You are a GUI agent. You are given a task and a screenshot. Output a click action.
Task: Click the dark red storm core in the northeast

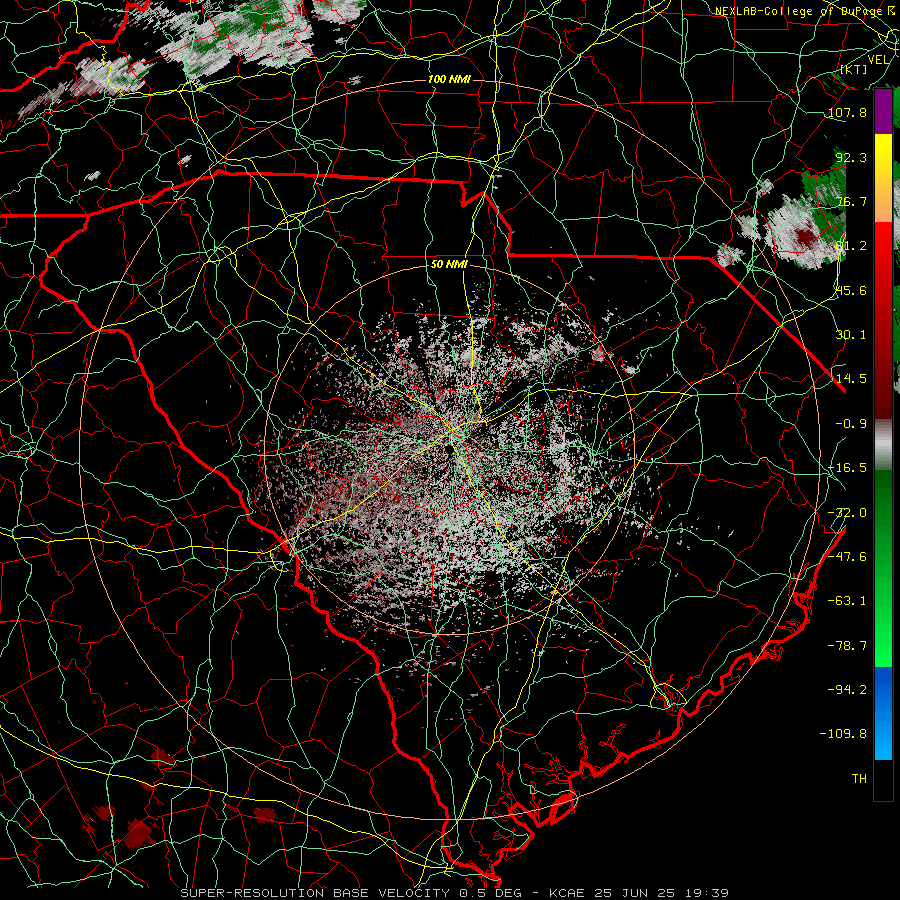(806, 236)
